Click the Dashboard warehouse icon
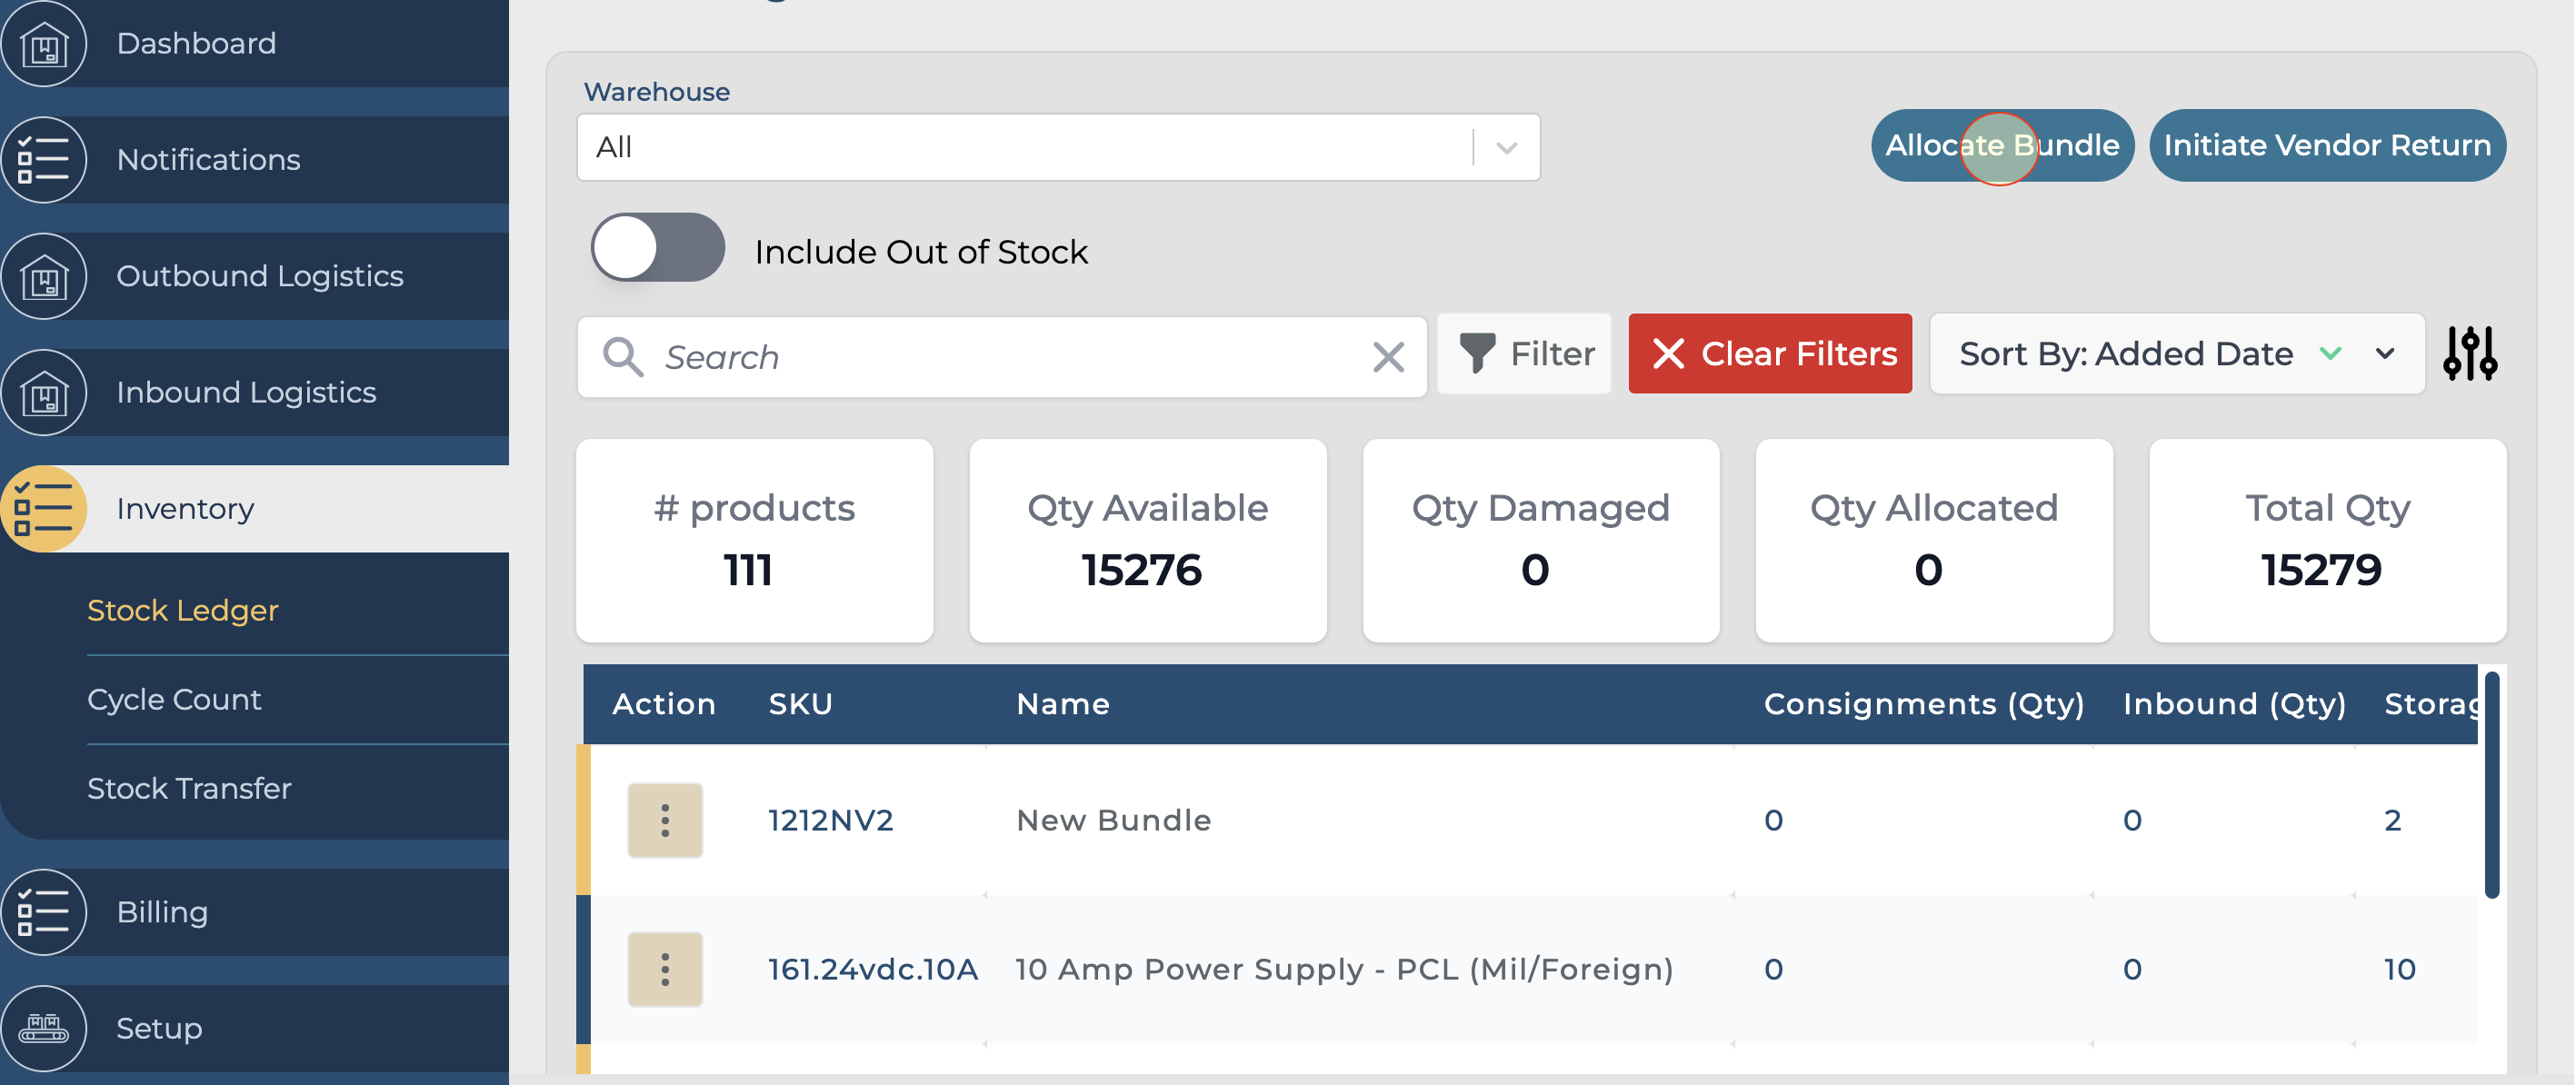Screen dimensions: 2576x1085 [44, 44]
